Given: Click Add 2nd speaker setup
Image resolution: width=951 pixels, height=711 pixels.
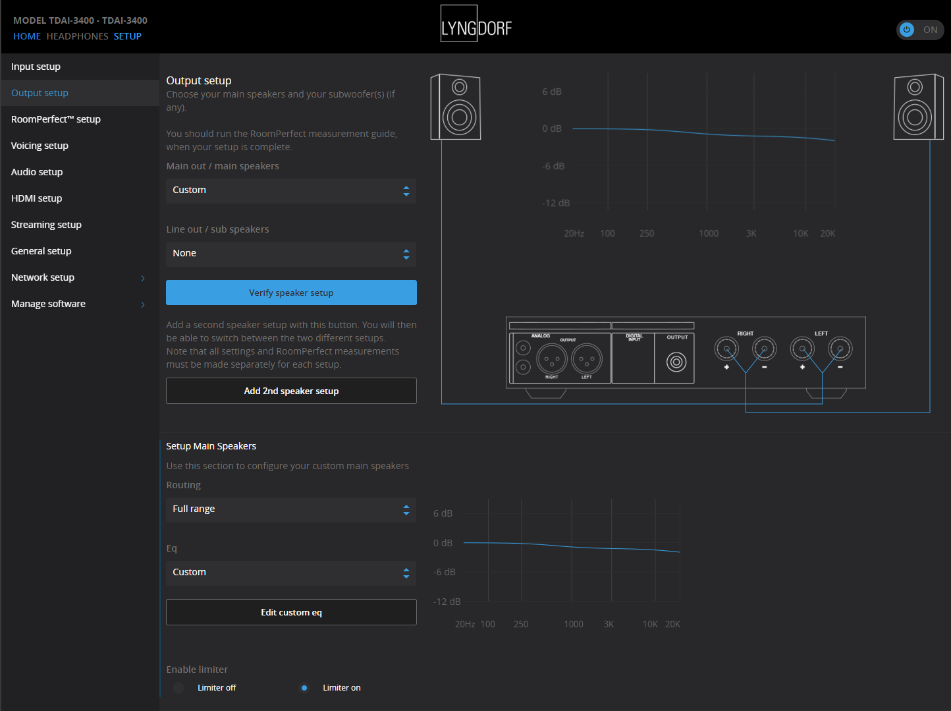Looking at the screenshot, I should tap(291, 390).
